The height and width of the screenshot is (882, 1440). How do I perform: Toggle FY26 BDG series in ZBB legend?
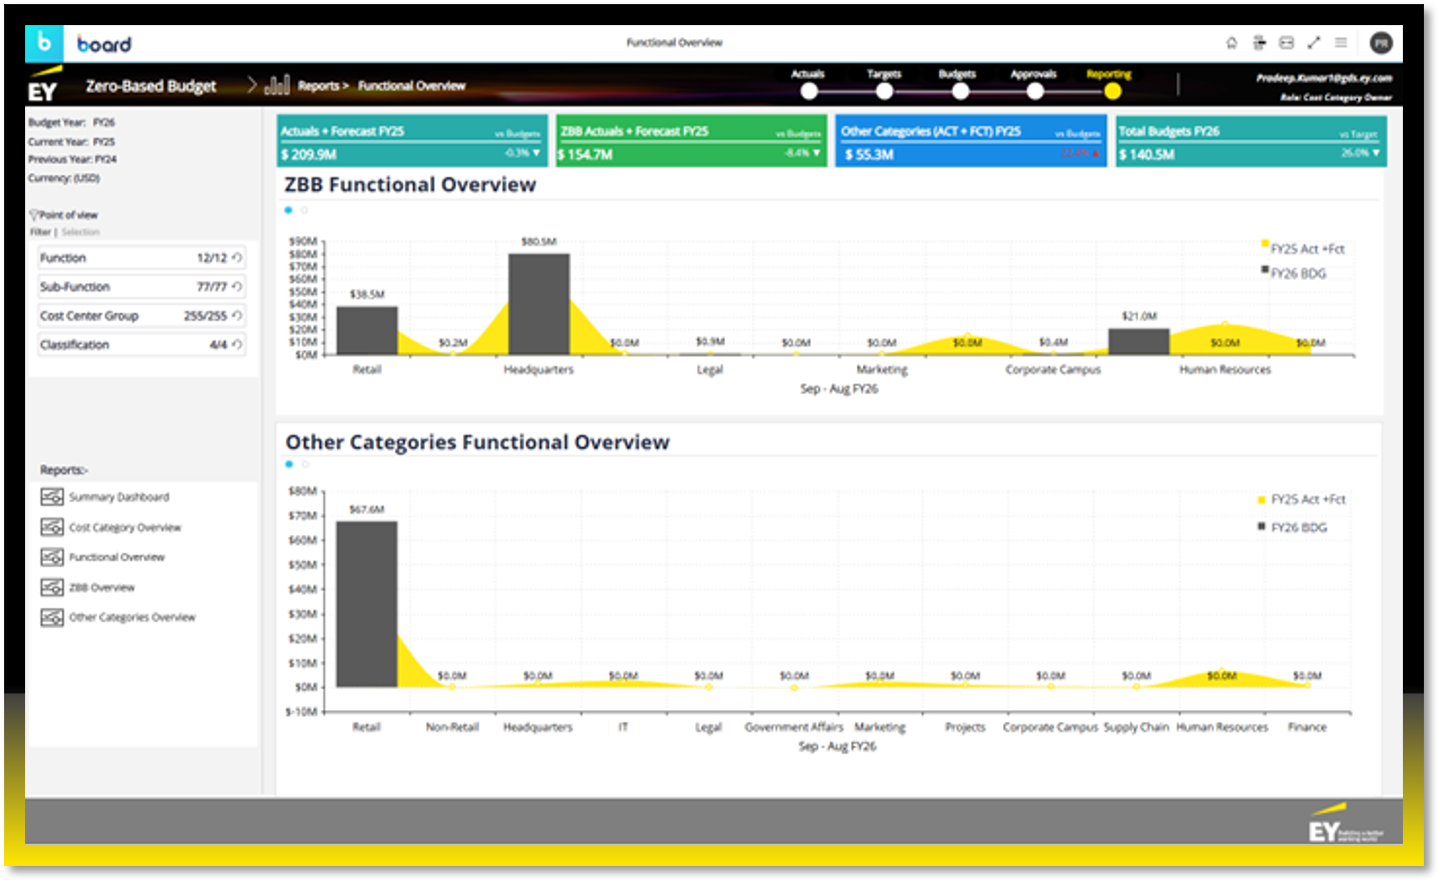point(1297,274)
